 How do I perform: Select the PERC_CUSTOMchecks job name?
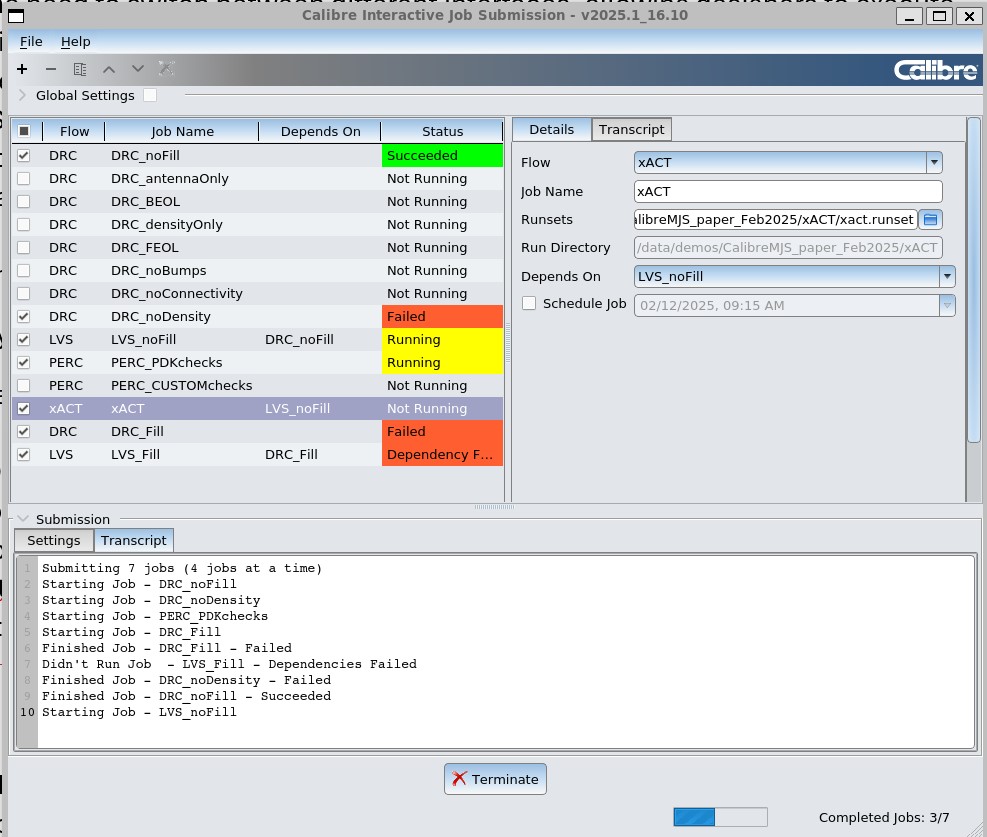click(x=181, y=385)
